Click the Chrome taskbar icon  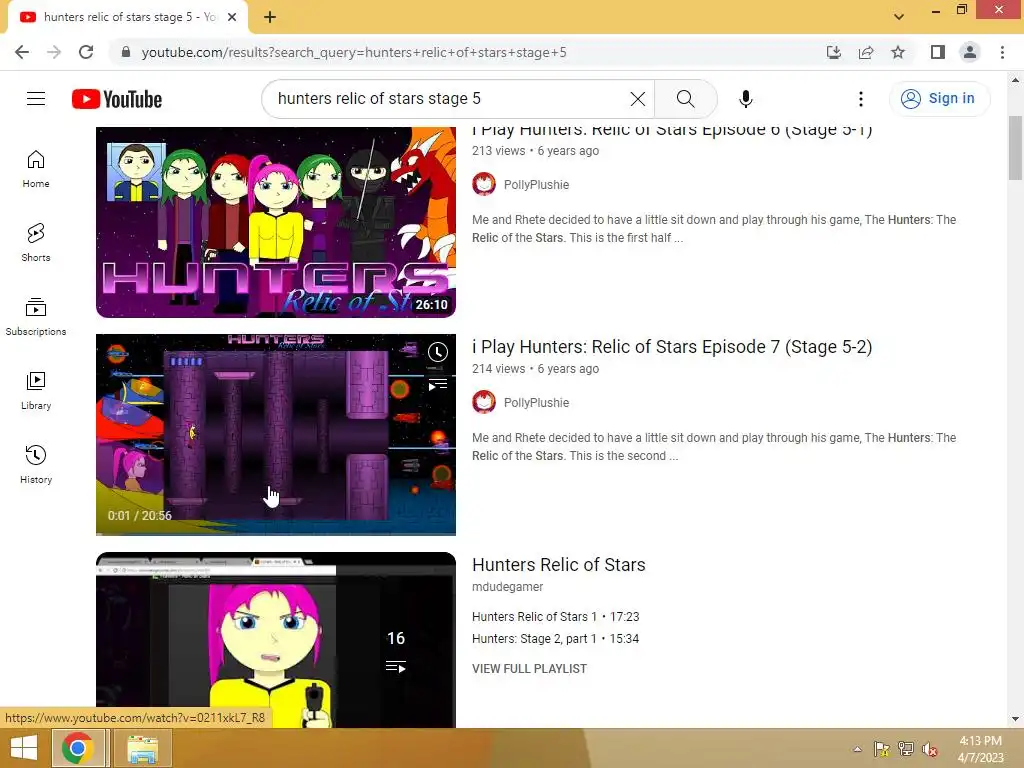coord(78,748)
